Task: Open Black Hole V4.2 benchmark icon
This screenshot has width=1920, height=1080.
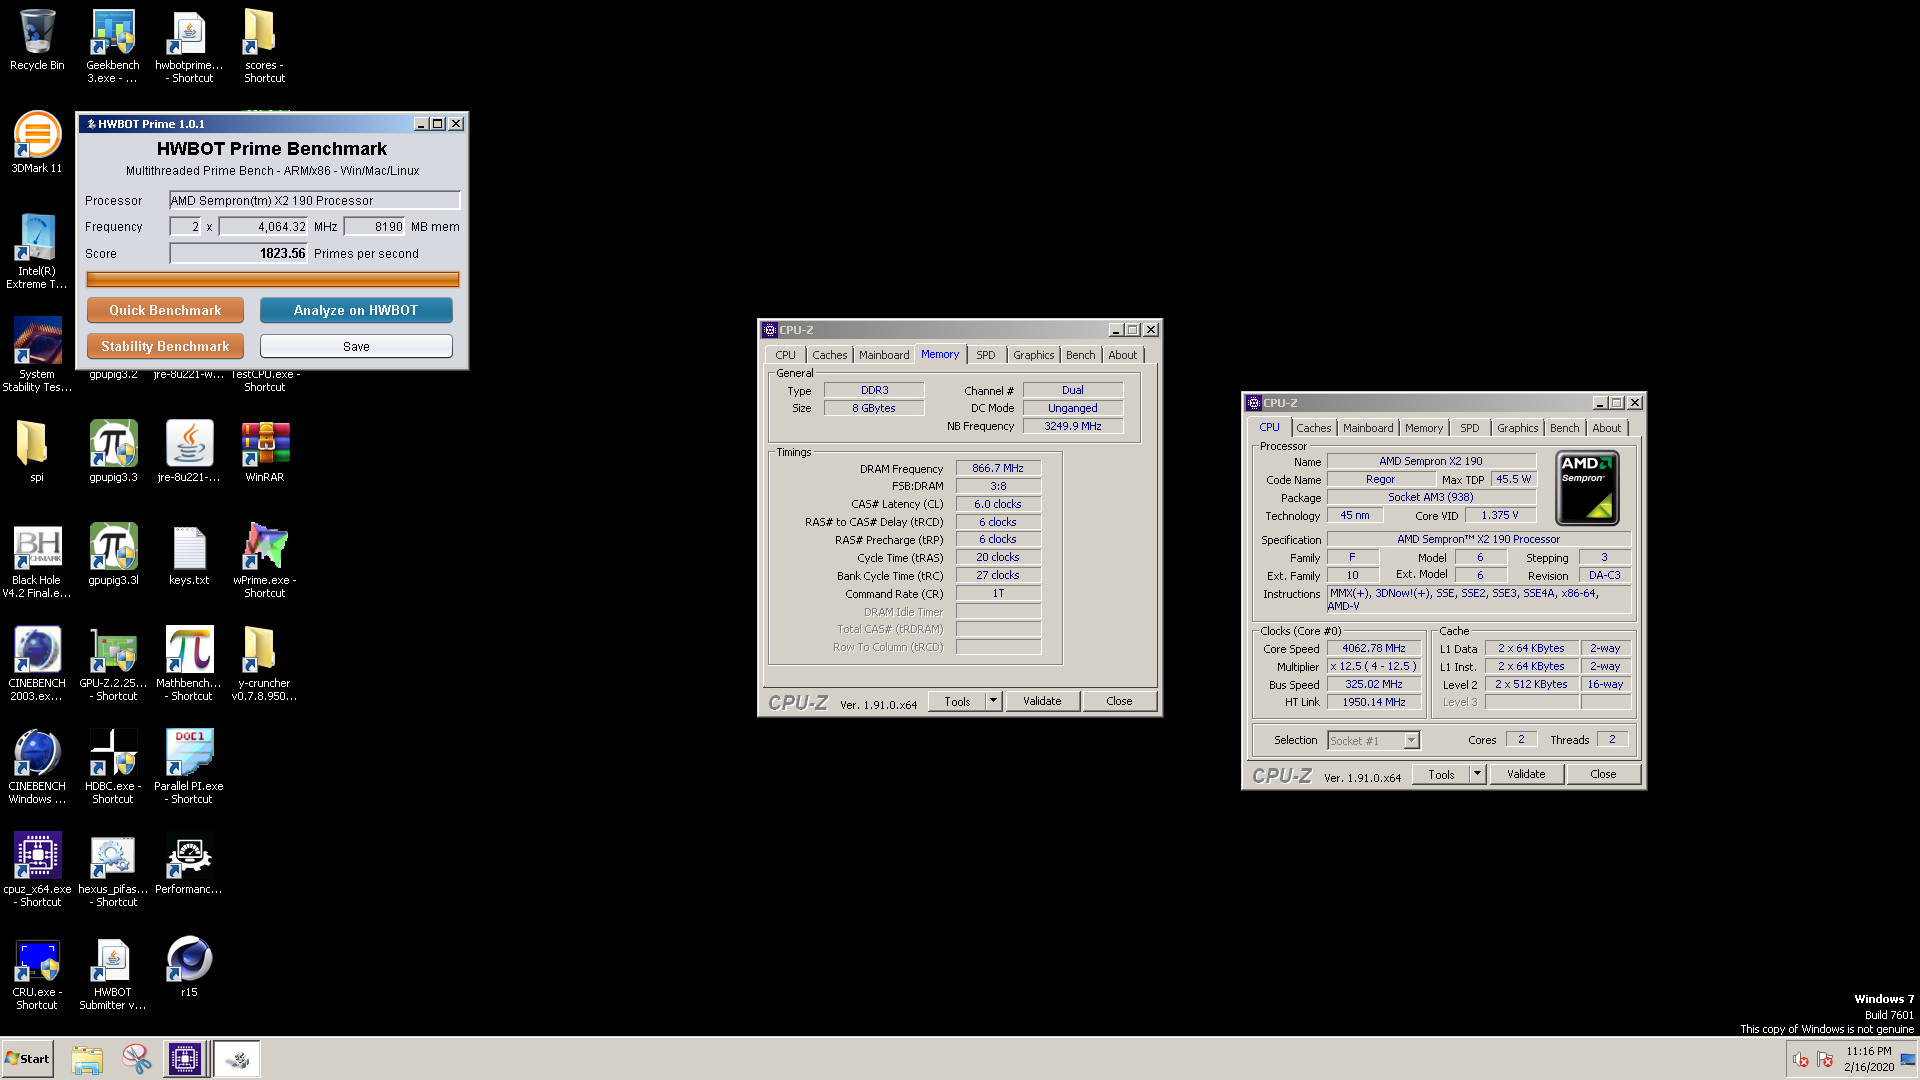Action: [37, 561]
